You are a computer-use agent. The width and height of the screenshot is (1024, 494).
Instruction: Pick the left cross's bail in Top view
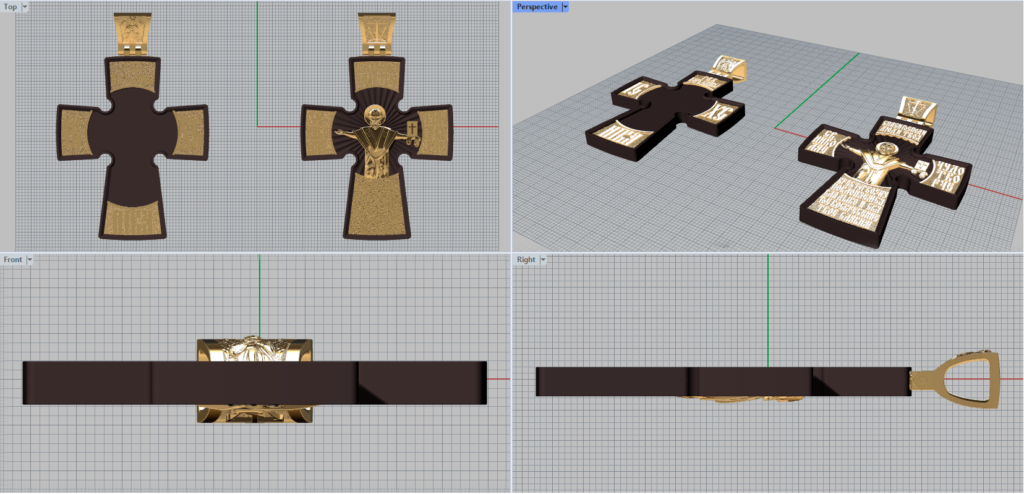click(133, 34)
